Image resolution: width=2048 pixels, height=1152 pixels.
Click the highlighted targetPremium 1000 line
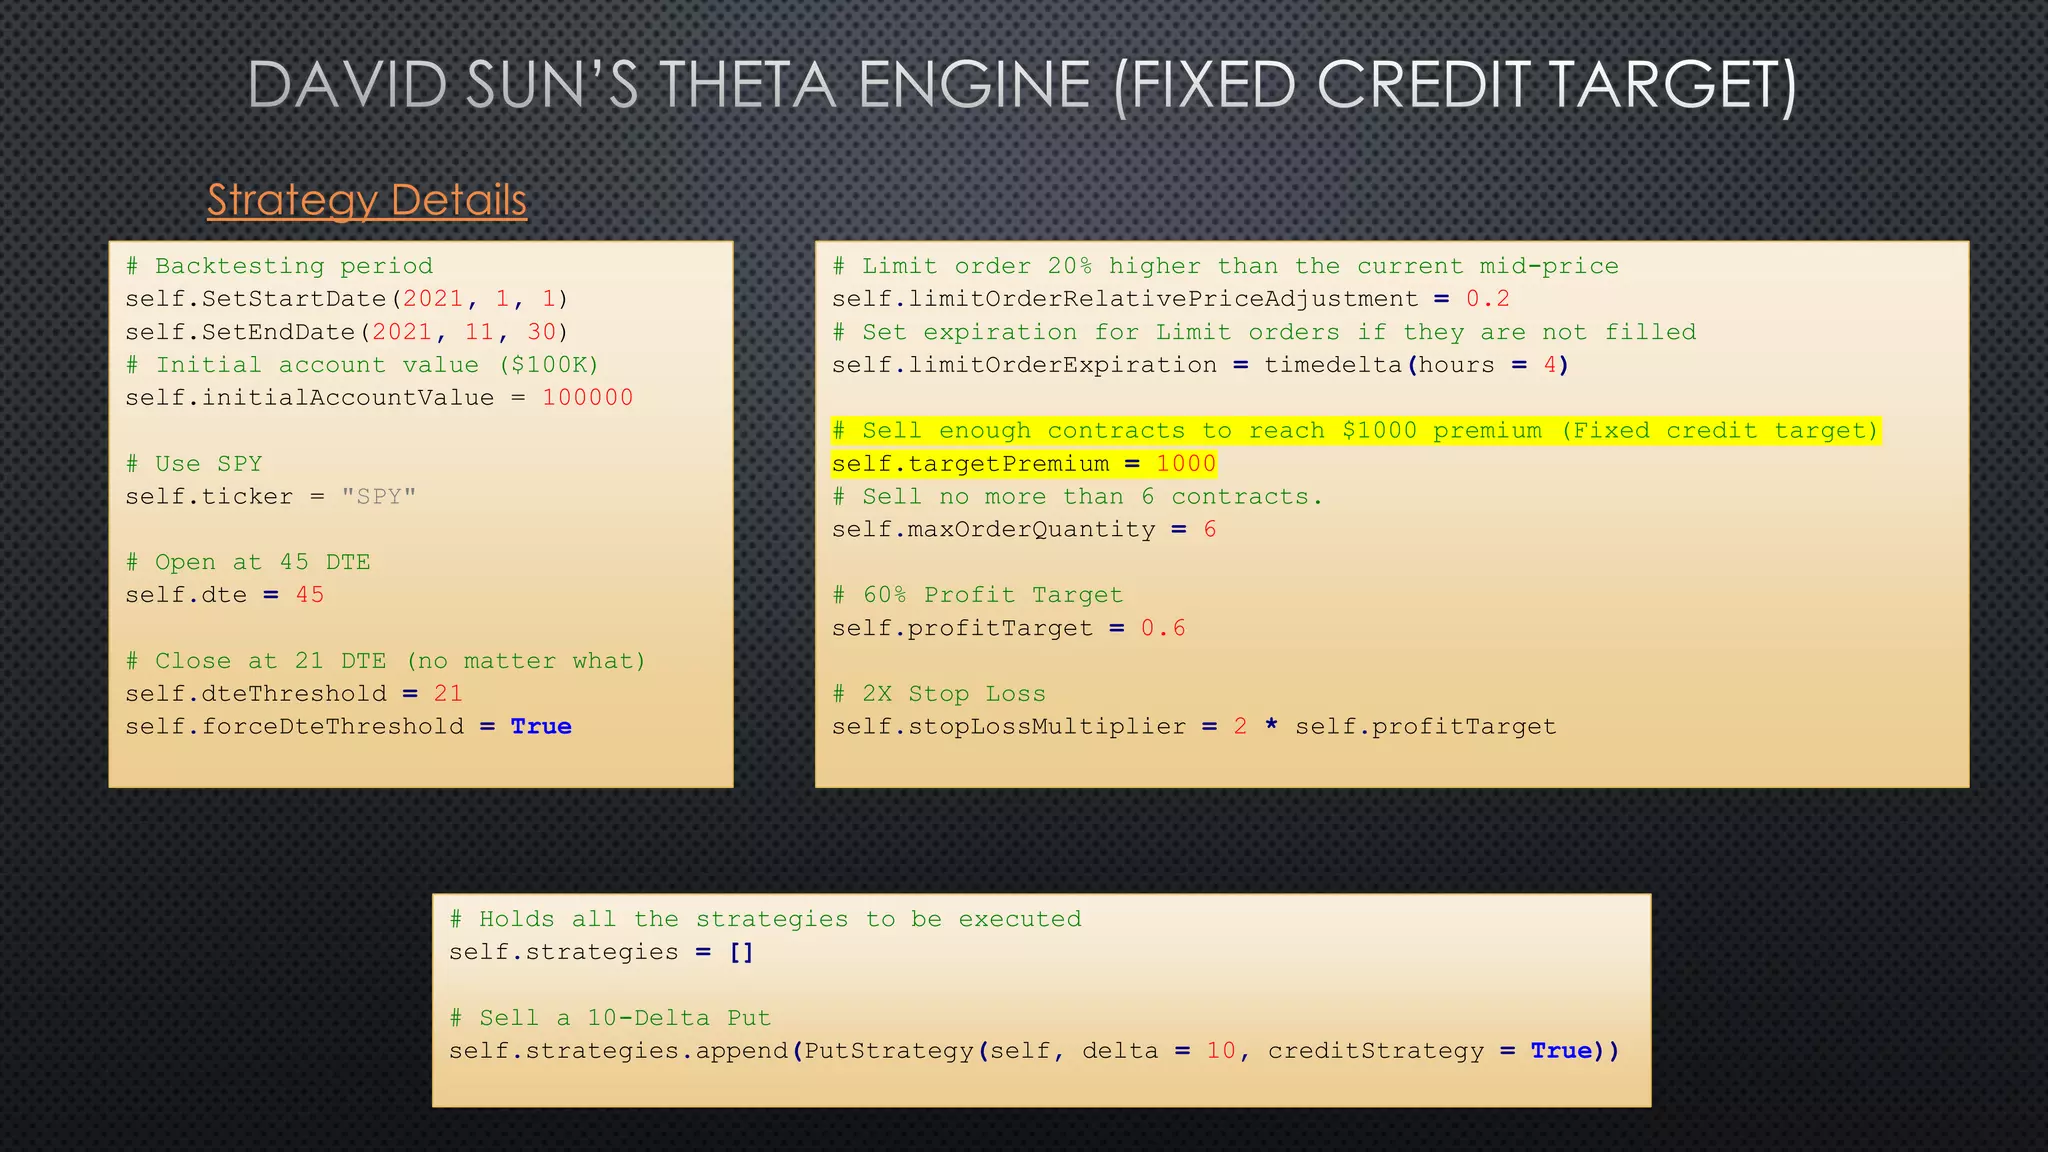pyautogui.click(x=1023, y=464)
